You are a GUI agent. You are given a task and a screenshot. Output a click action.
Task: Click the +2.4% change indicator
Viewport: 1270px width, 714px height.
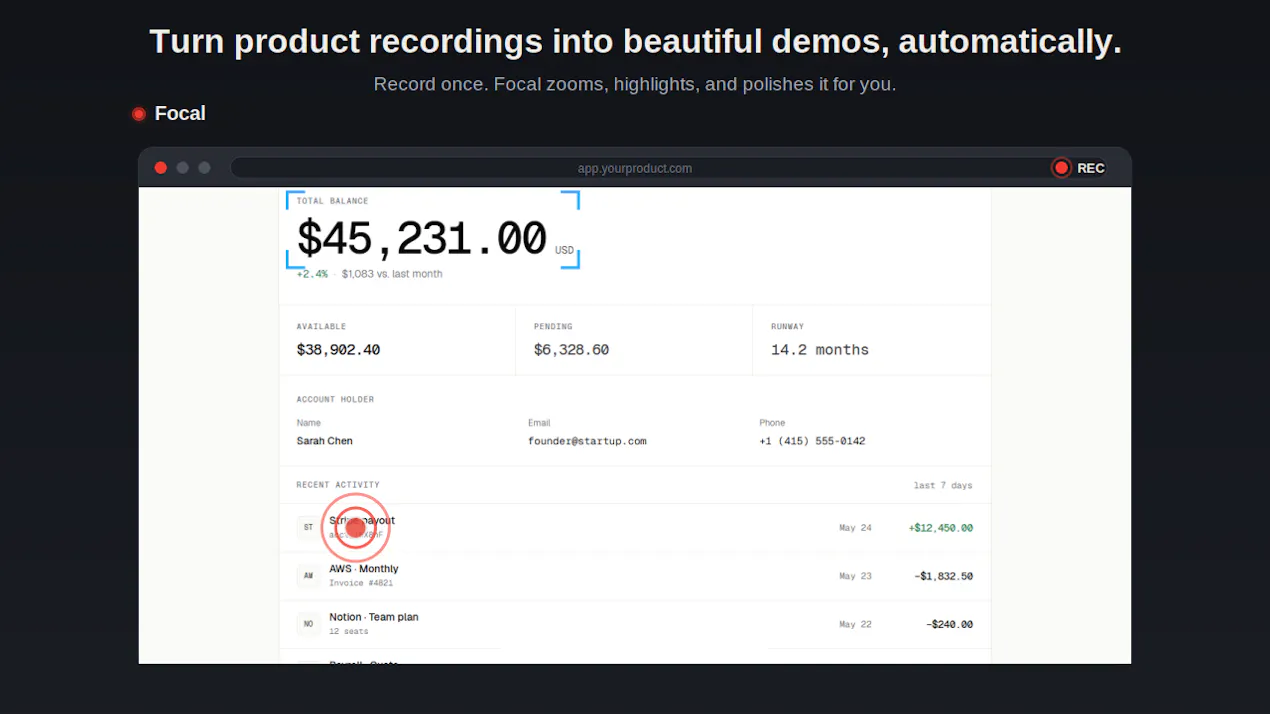point(312,274)
